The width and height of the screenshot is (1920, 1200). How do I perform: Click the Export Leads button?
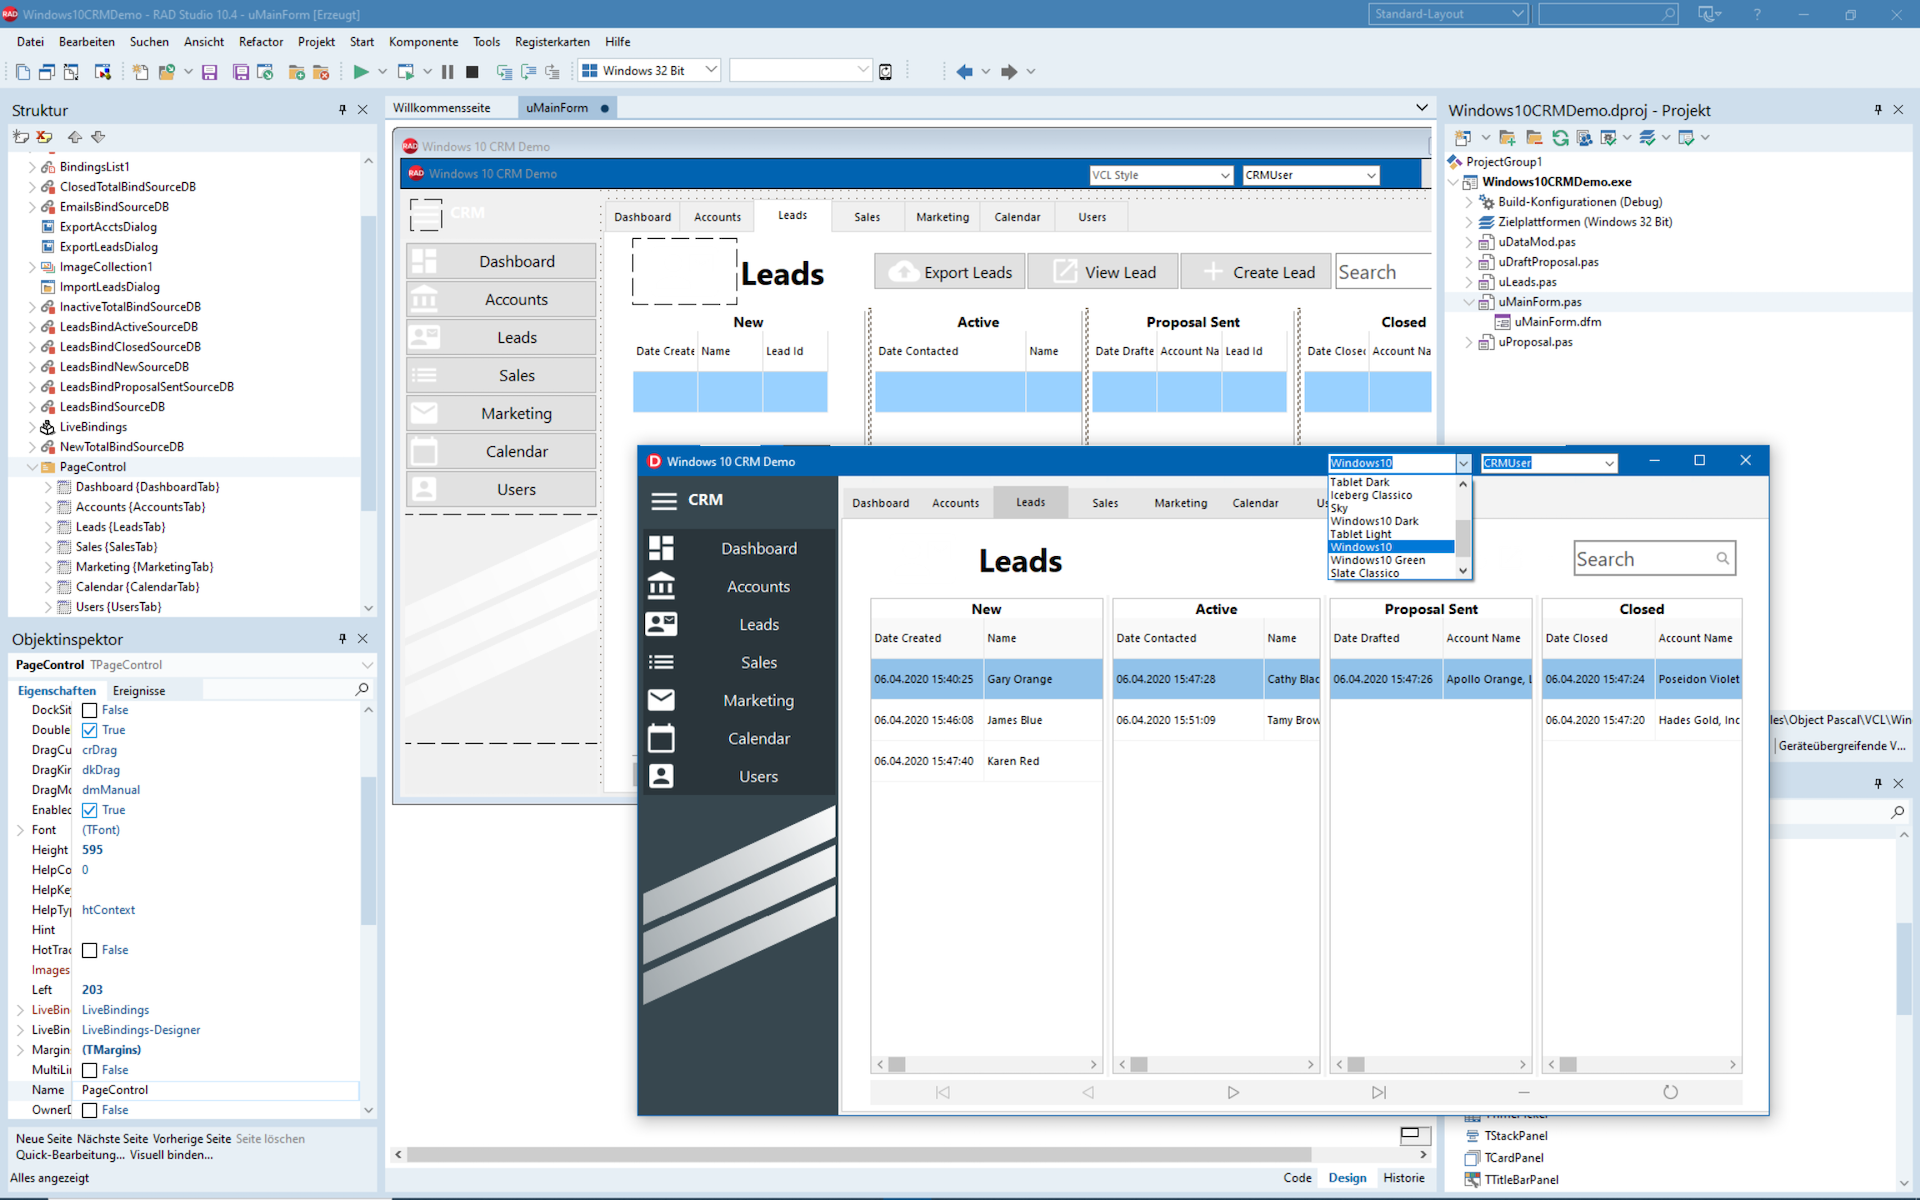coord(950,272)
